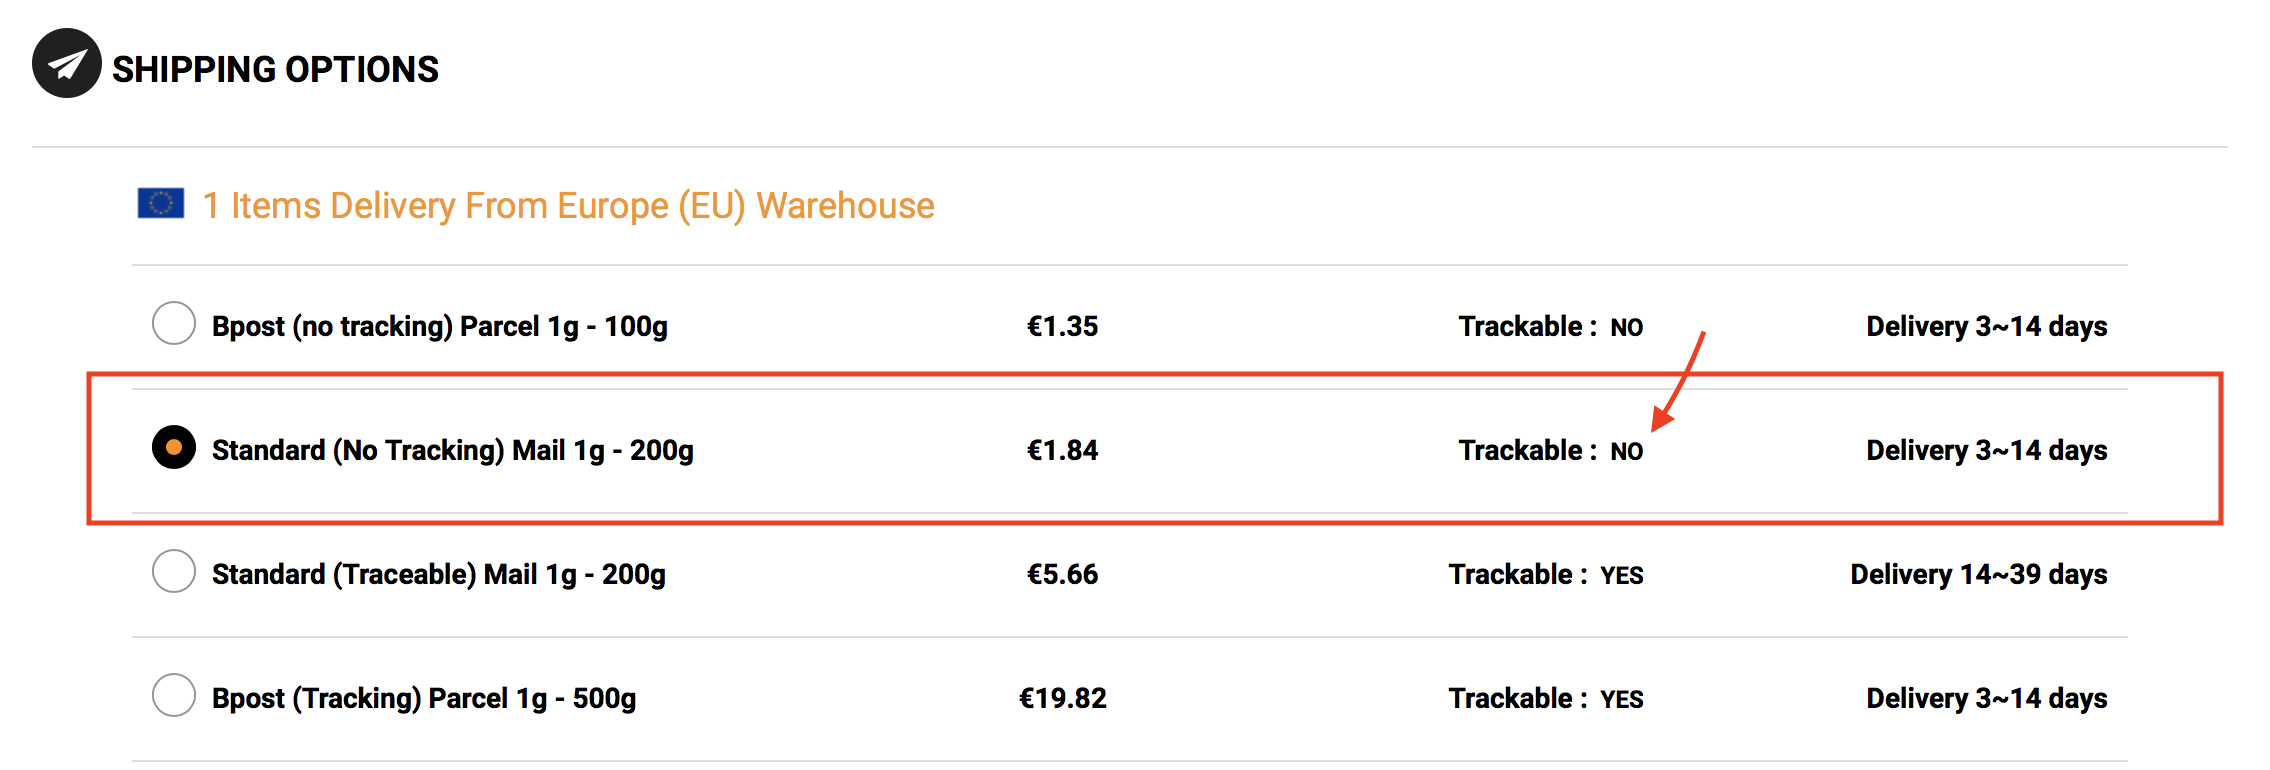2270x770 pixels.
Task: Click Bpost Tracking Parcel 1g-500g label
Action: 424,699
